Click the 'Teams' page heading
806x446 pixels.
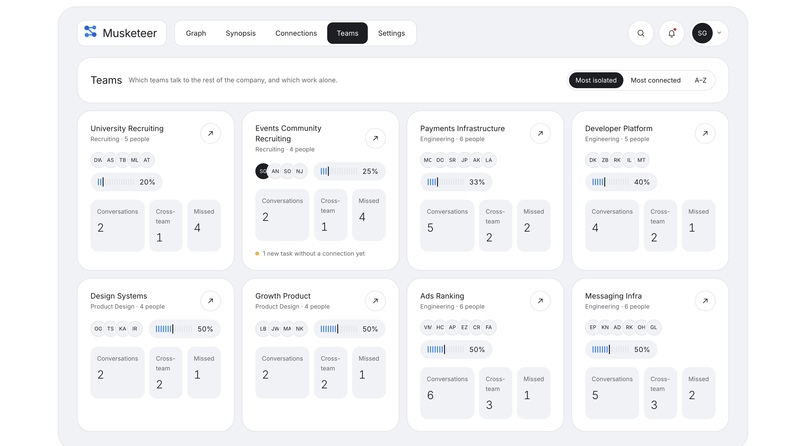pyautogui.click(x=106, y=80)
